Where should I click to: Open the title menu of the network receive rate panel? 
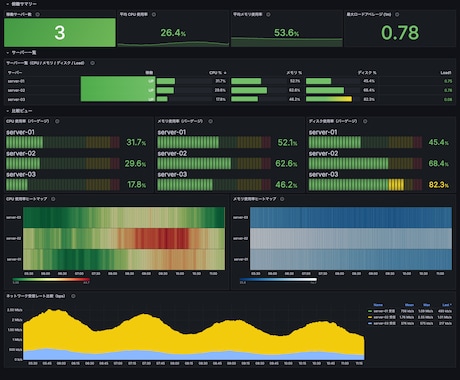click(36, 296)
